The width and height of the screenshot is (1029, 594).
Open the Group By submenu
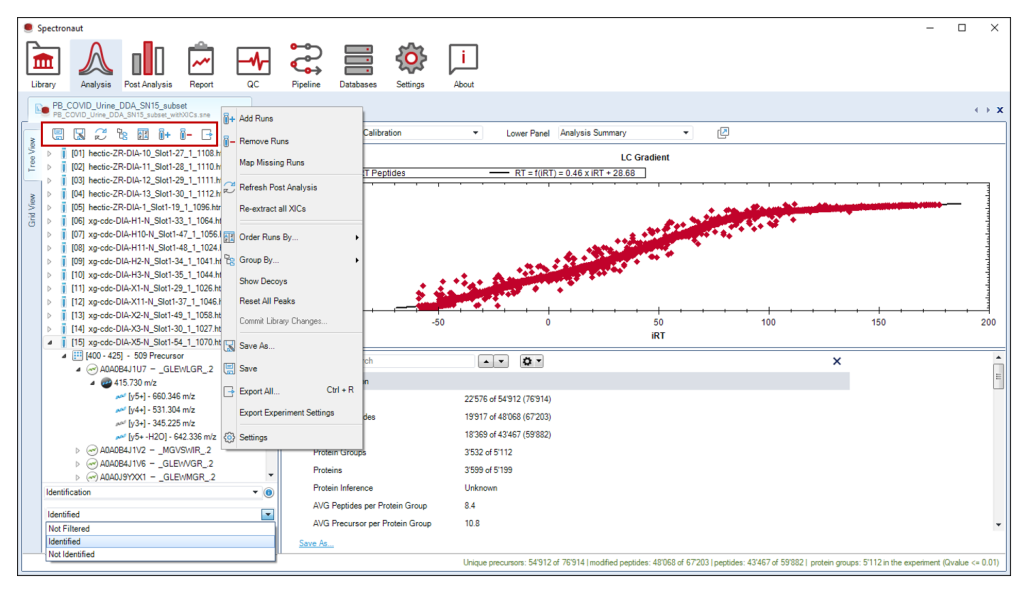click(x=292, y=260)
